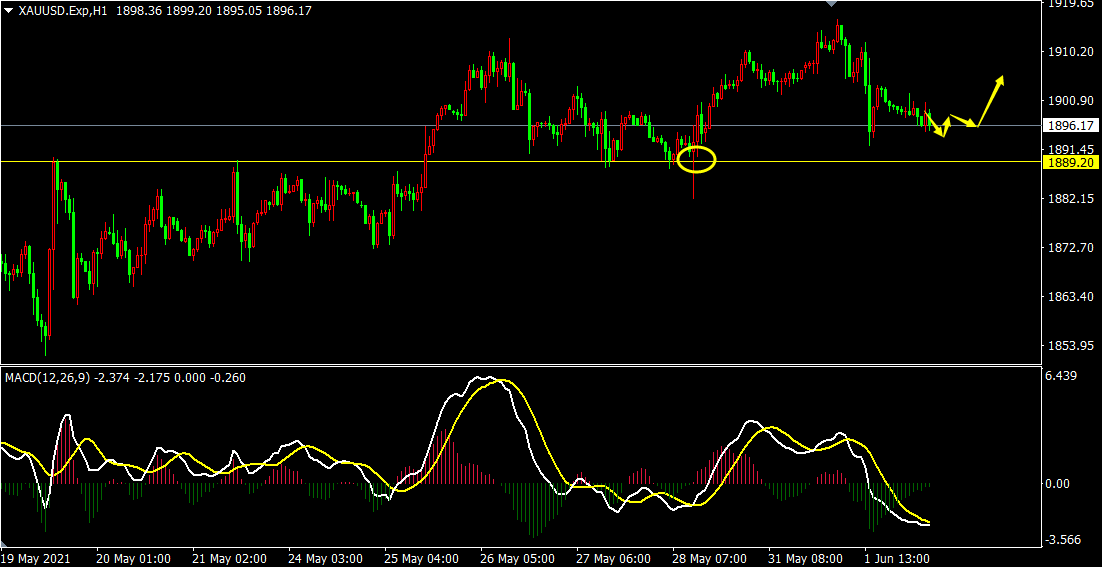Click the current price label 1896.17

pyautogui.click(x=1068, y=126)
